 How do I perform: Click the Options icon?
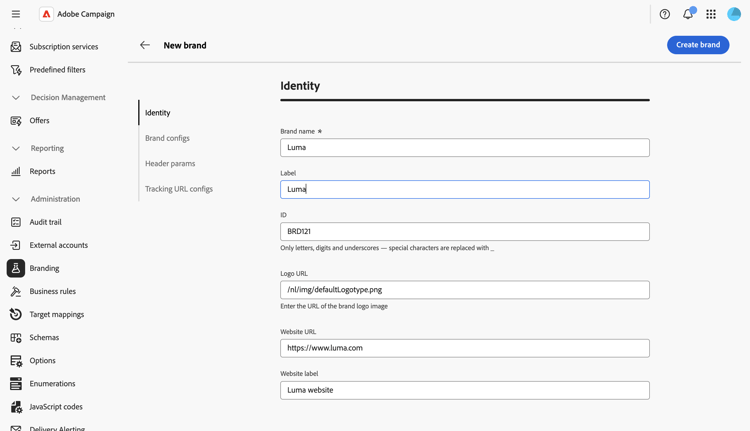(16, 361)
